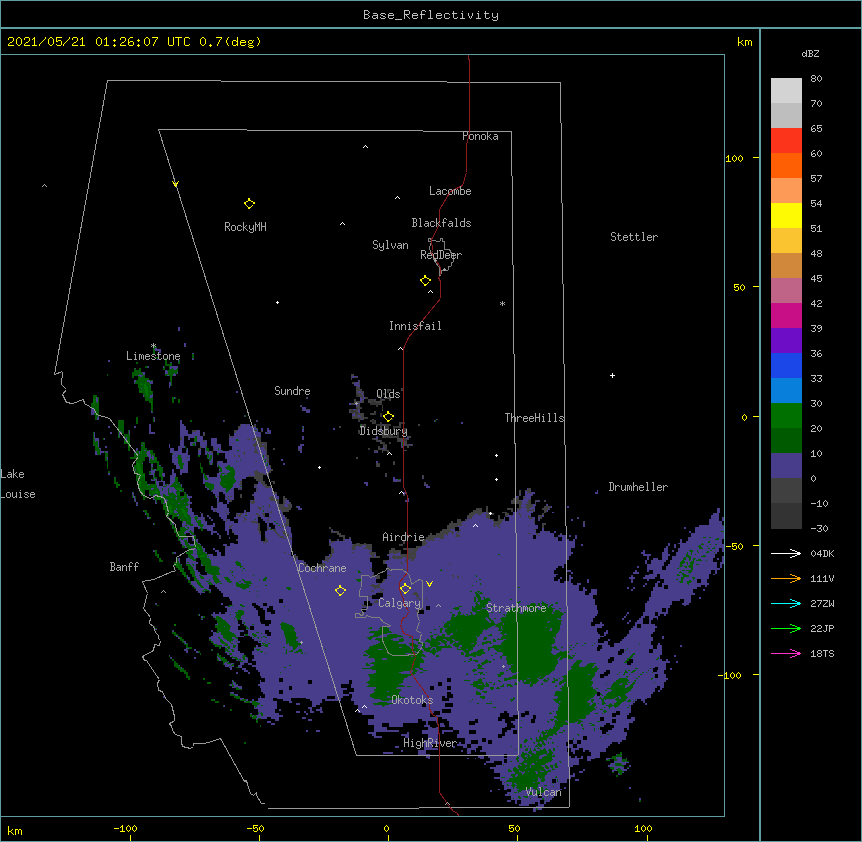Click the Sundre label on map
The image size is (862, 842).
292,391
